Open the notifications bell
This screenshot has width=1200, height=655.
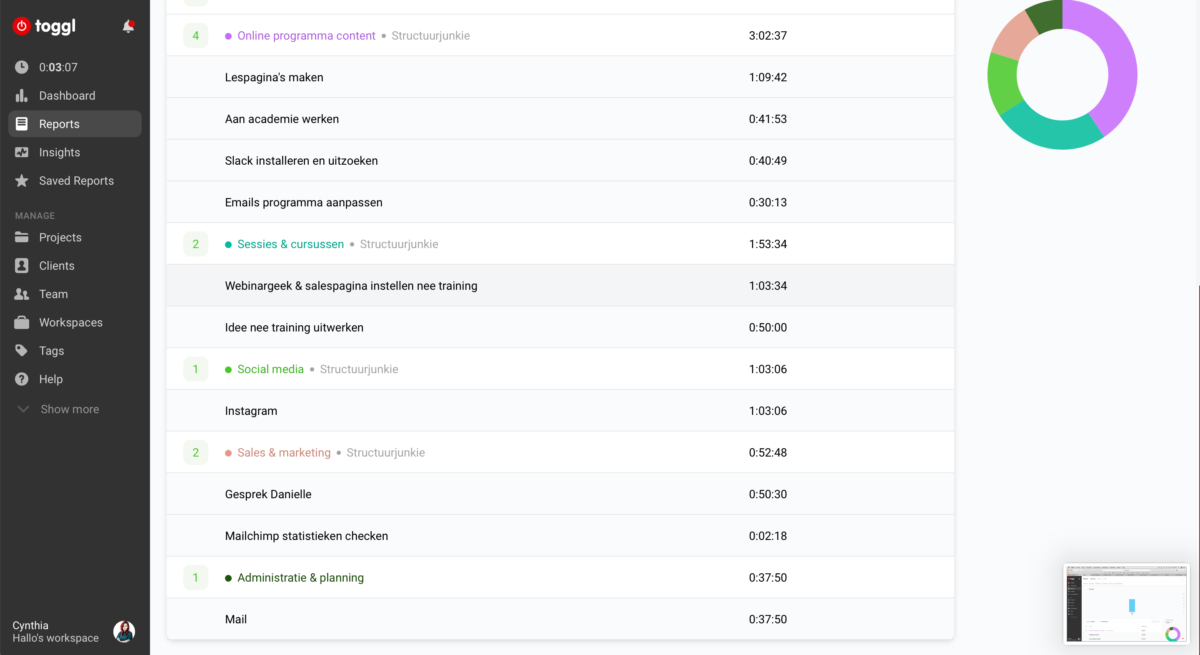coord(128,27)
